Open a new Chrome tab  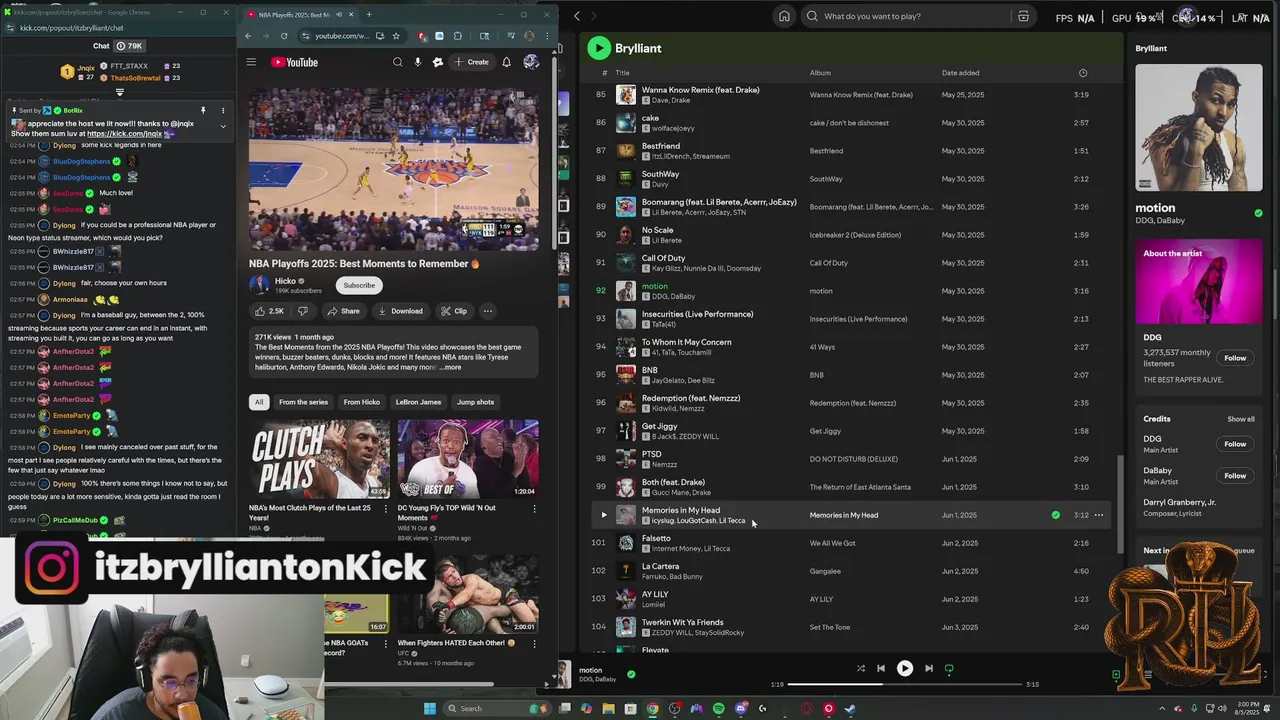click(368, 14)
